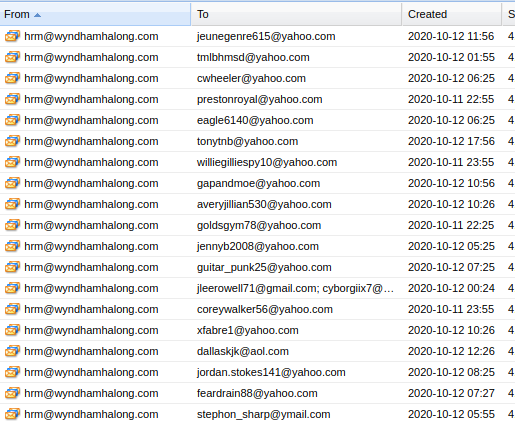Open message sent to jleerowell71@gmail.com
515x422 pixels.
point(257,288)
